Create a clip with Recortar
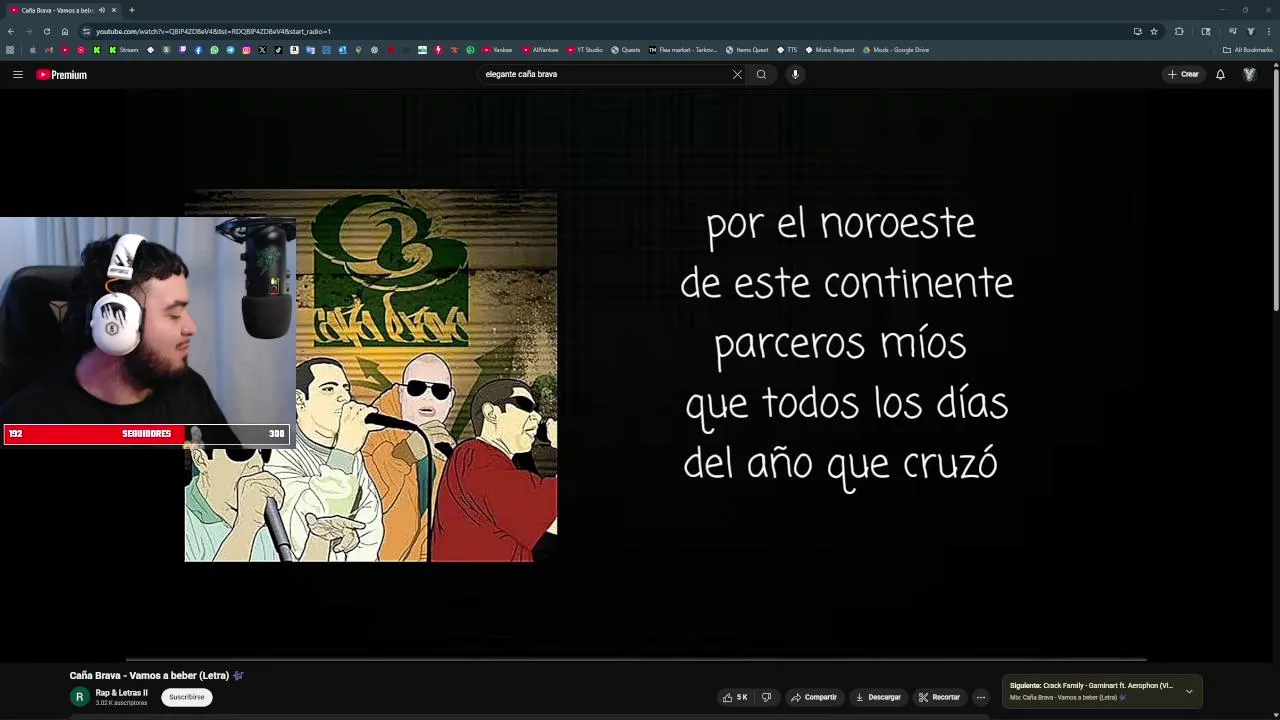 click(940, 697)
